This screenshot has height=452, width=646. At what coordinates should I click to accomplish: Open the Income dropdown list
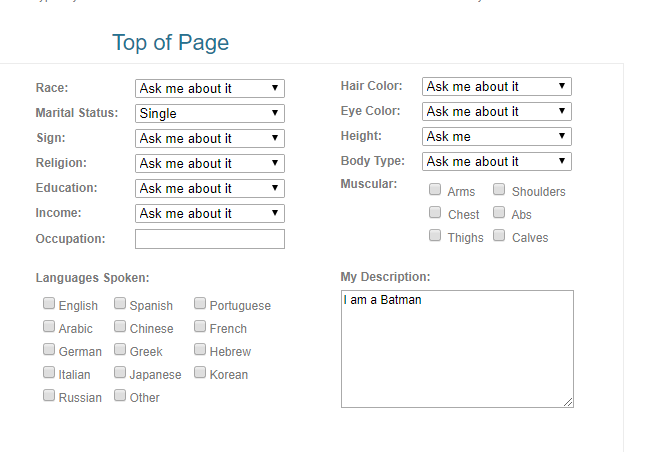pyautogui.click(x=209, y=213)
